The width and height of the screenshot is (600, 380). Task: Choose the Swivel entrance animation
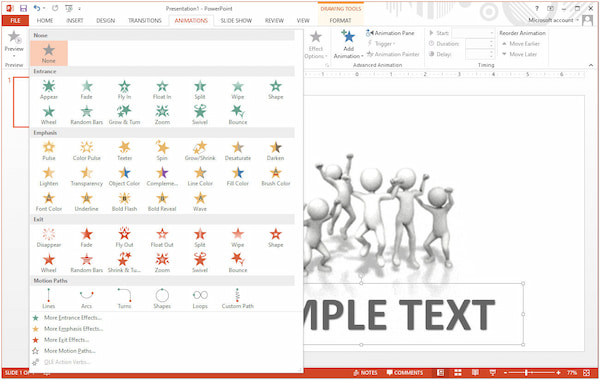[x=200, y=115]
